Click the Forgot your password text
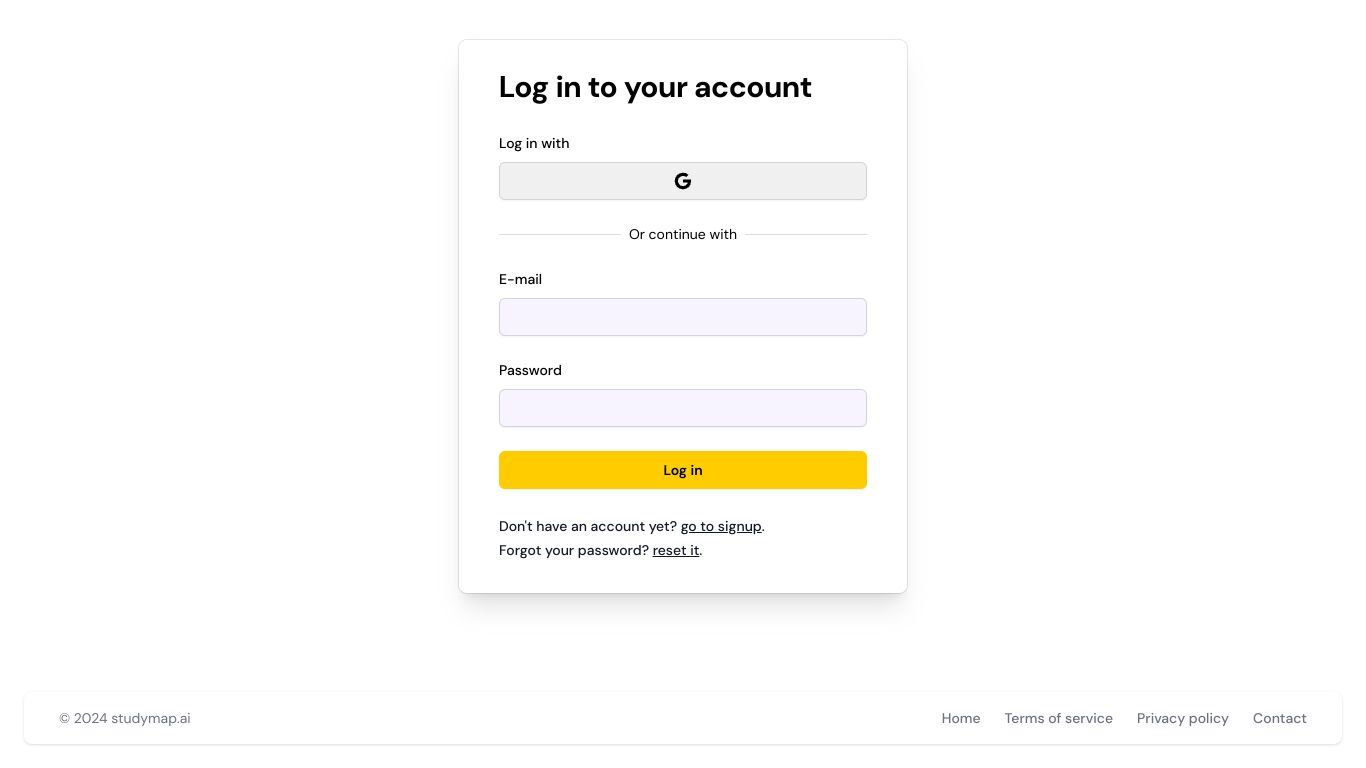Viewport: 1366px width, 768px height. click(574, 550)
